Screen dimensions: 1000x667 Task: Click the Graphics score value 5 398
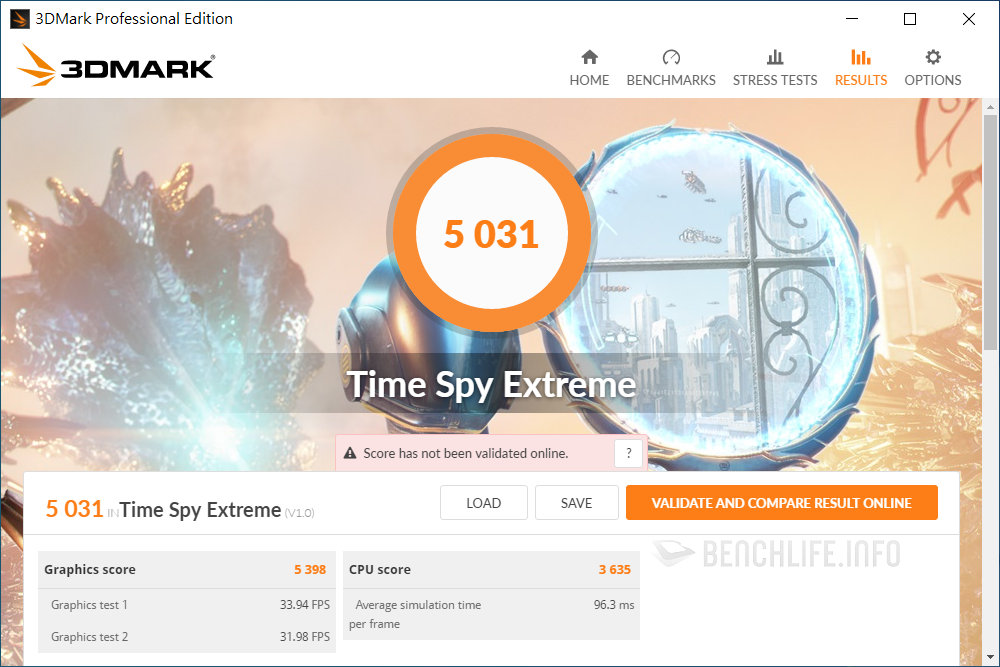tap(310, 569)
